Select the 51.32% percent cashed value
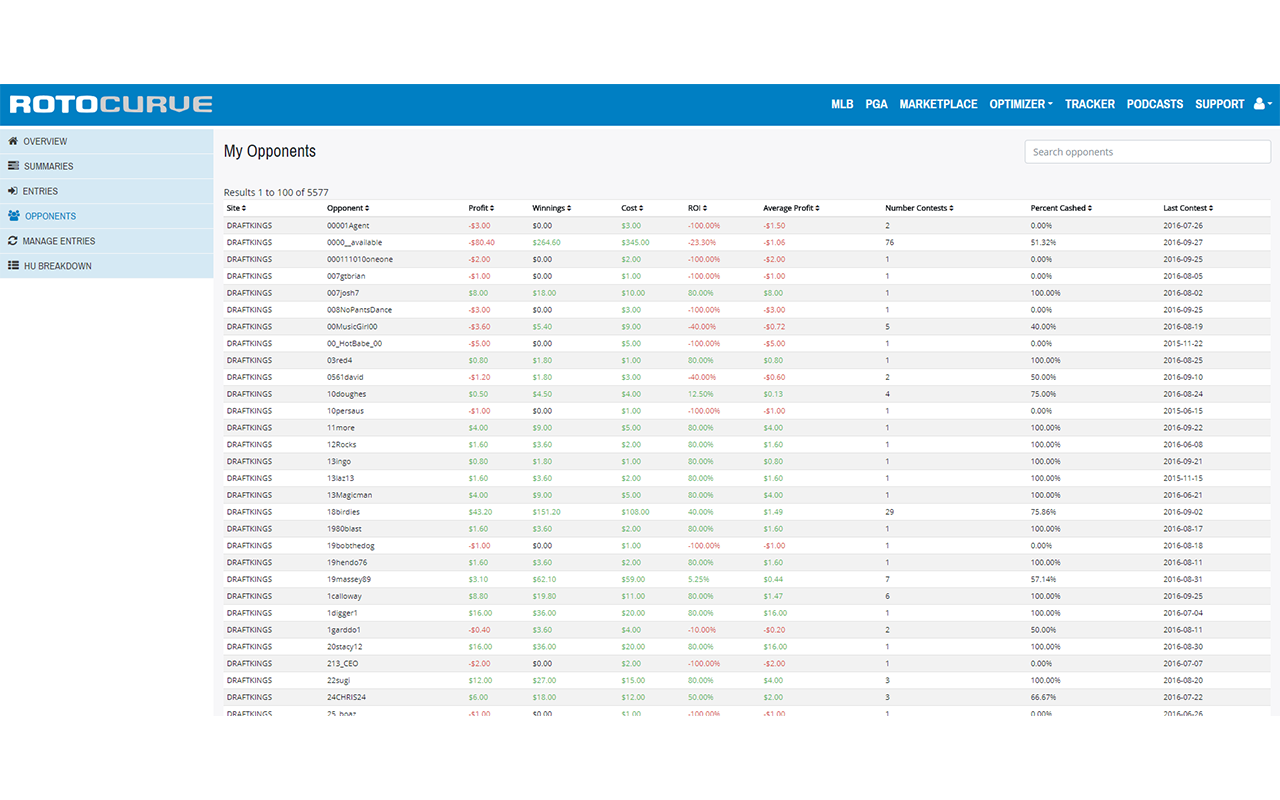Screen dimensions: 1280x800 (1043, 243)
